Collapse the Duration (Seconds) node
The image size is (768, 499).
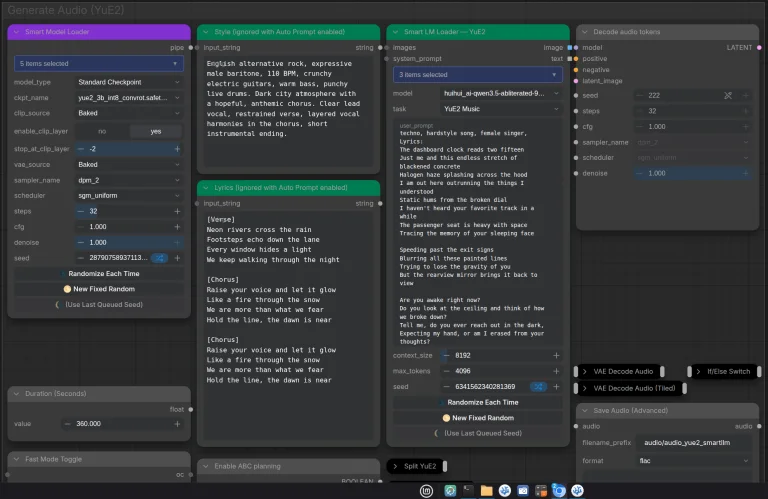(x=16, y=394)
